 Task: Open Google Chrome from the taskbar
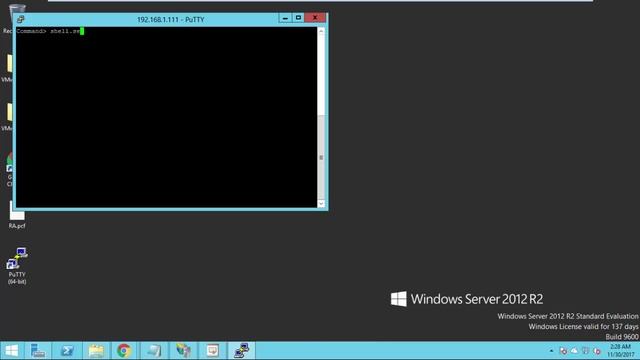coord(124,351)
